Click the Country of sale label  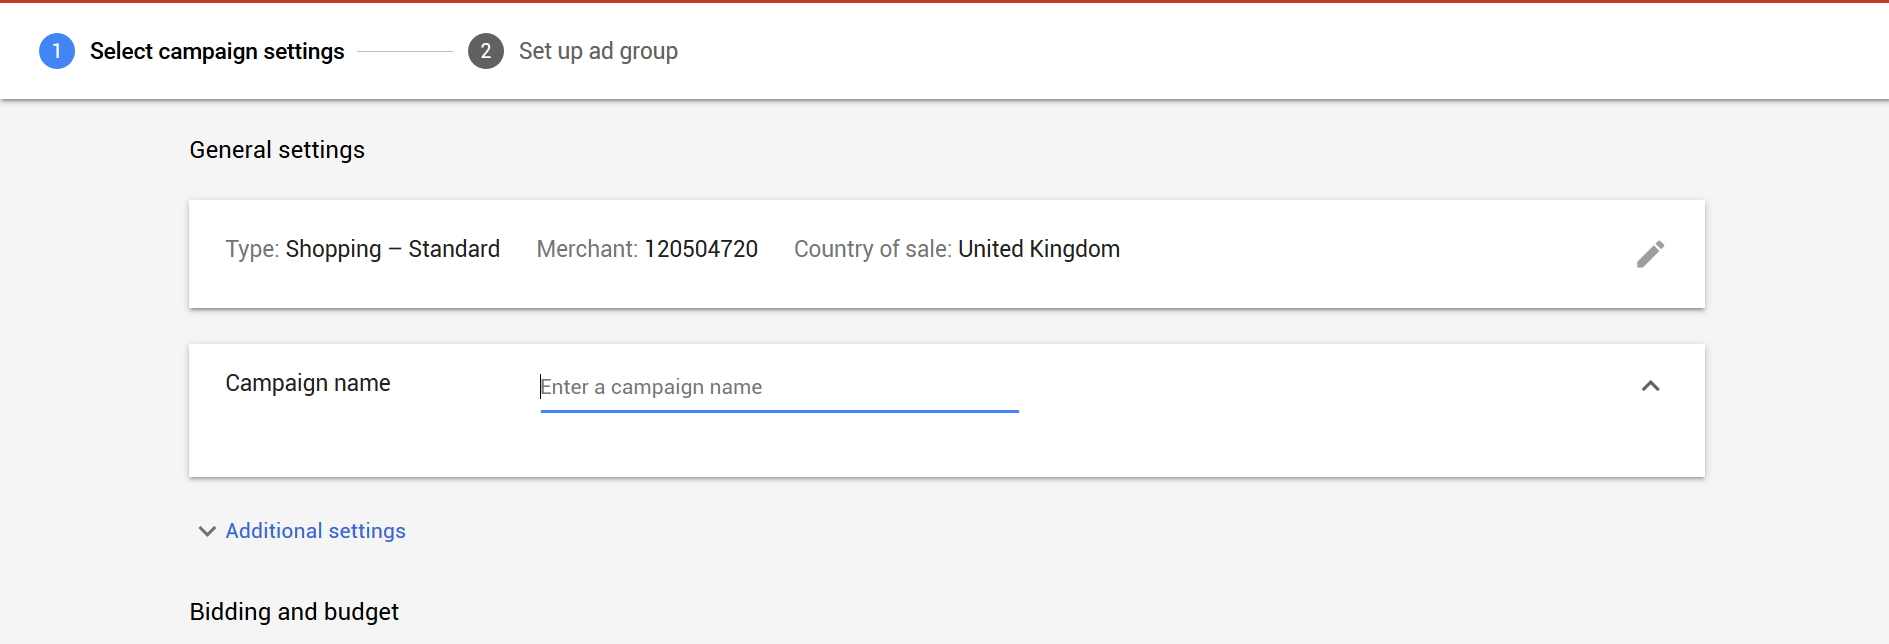[872, 249]
